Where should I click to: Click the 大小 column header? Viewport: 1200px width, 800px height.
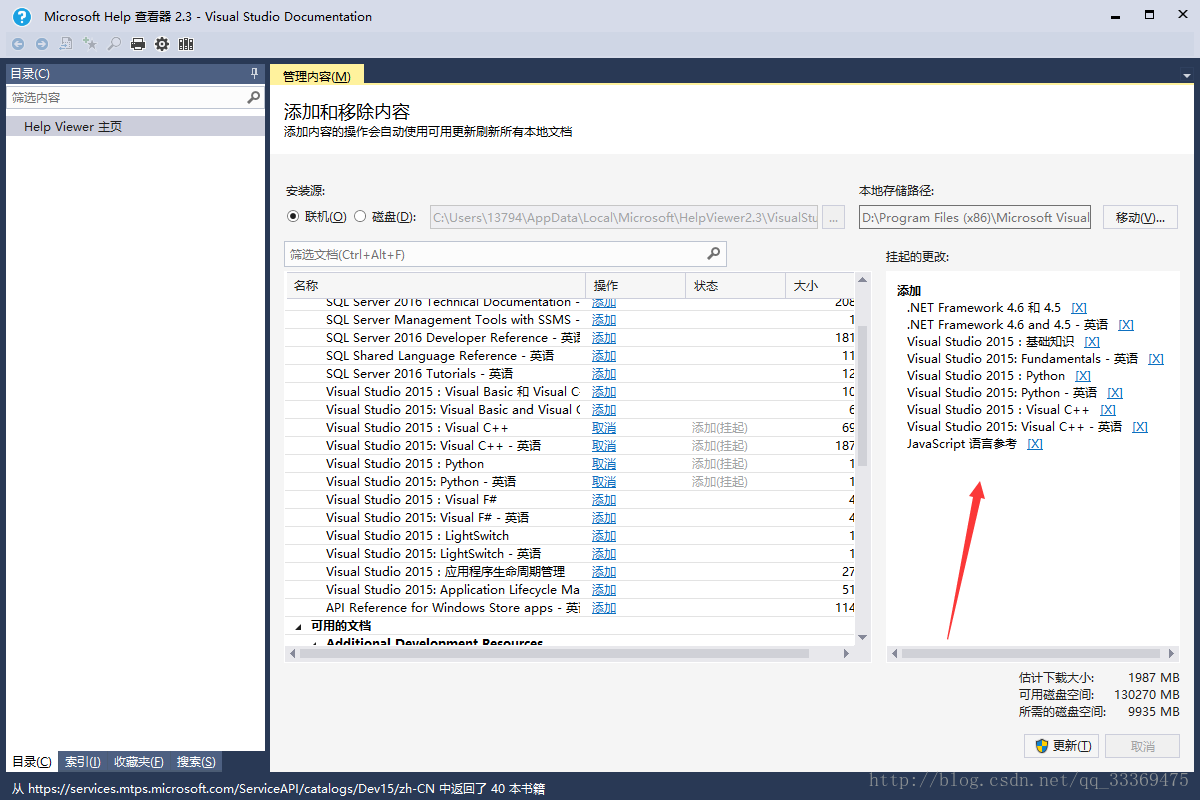pos(820,285)
